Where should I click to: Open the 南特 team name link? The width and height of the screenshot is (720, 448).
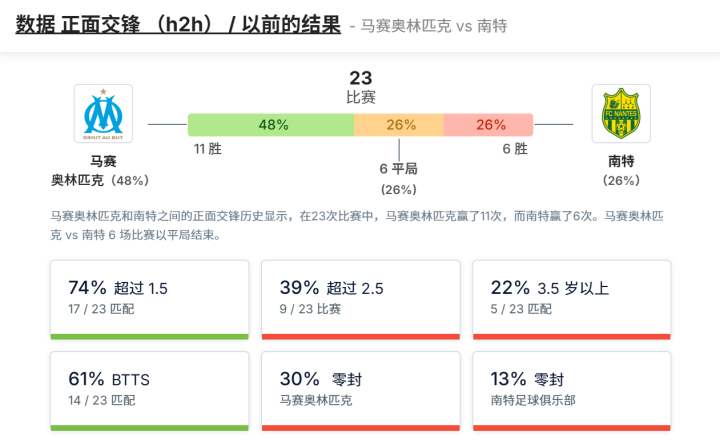(x=621, y=161)
